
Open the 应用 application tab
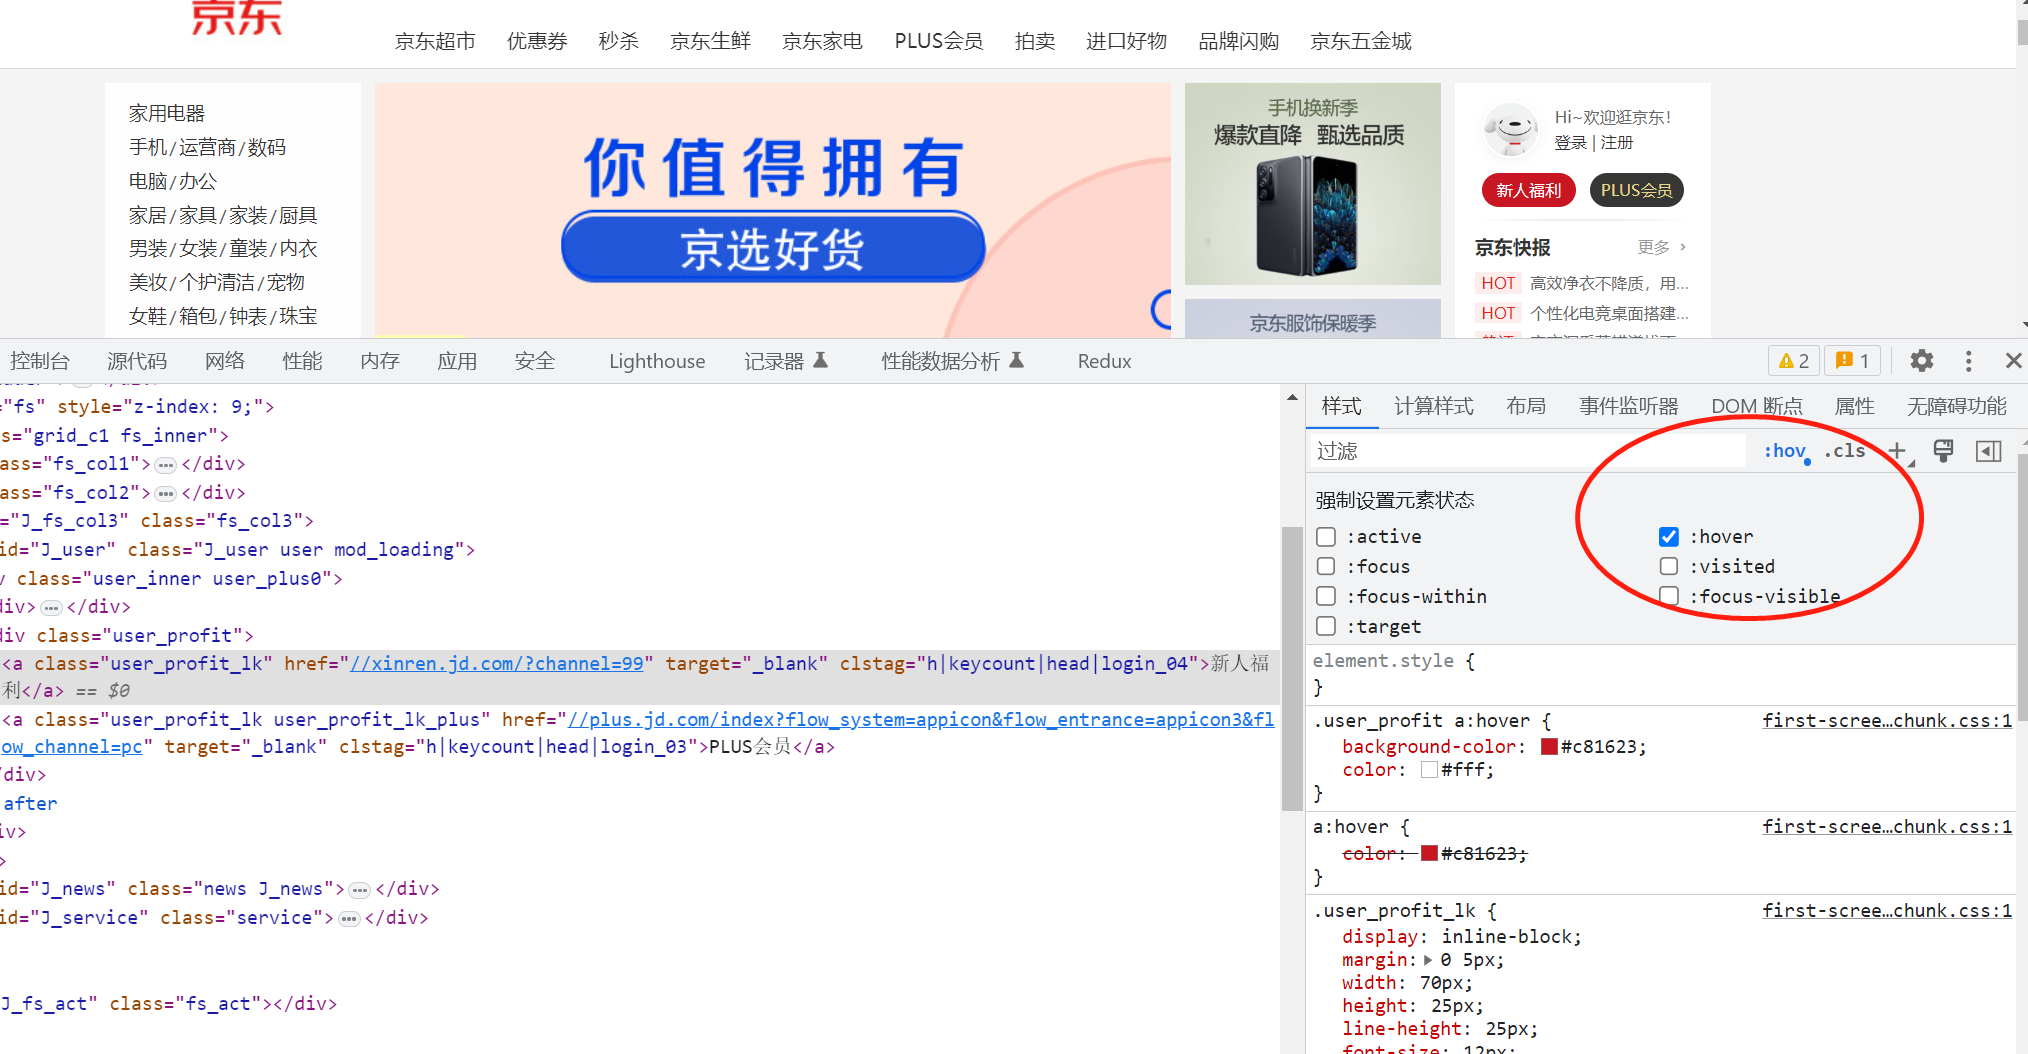point(457,361)
